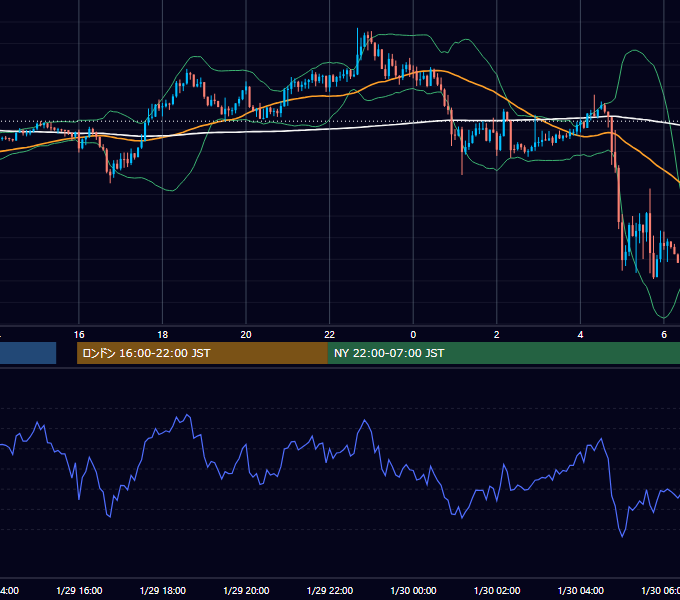Click the 20 hour label on price chart axis
The image size is (680, 600).
tap(246, 334)
